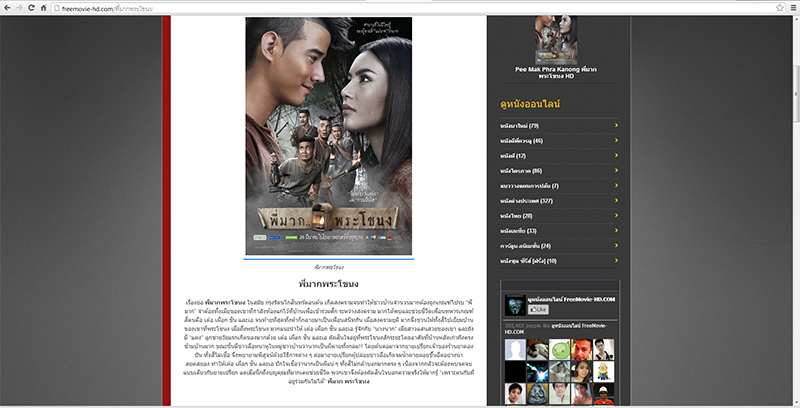
Task: Click the chevron on the category row with (17)
Action: click(616, 155)
